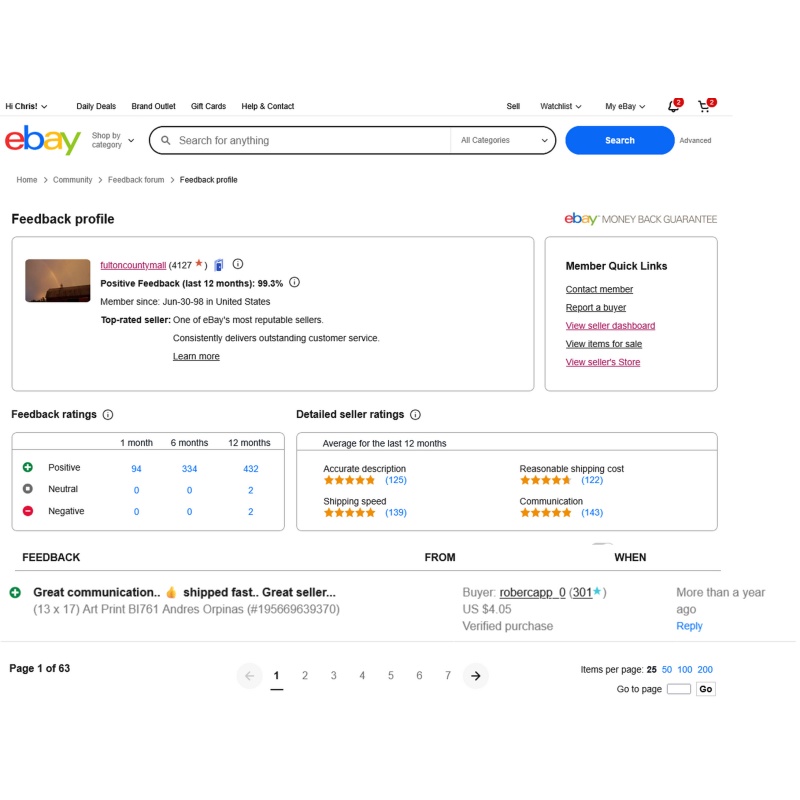Select page 3 of feedback results
The width and height of the screenshot is (800, 800).
click(333, 676)
